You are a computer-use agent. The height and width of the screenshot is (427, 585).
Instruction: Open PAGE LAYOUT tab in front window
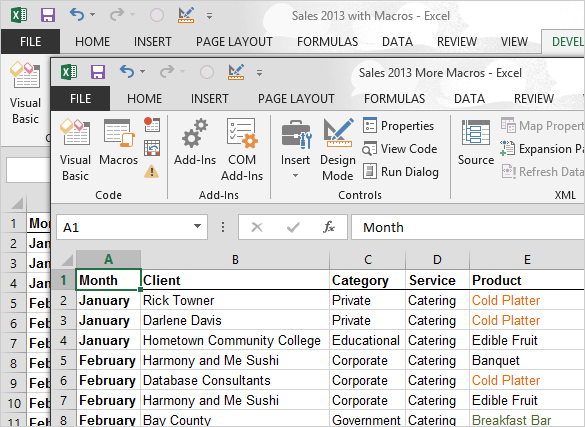pos(296,98)
